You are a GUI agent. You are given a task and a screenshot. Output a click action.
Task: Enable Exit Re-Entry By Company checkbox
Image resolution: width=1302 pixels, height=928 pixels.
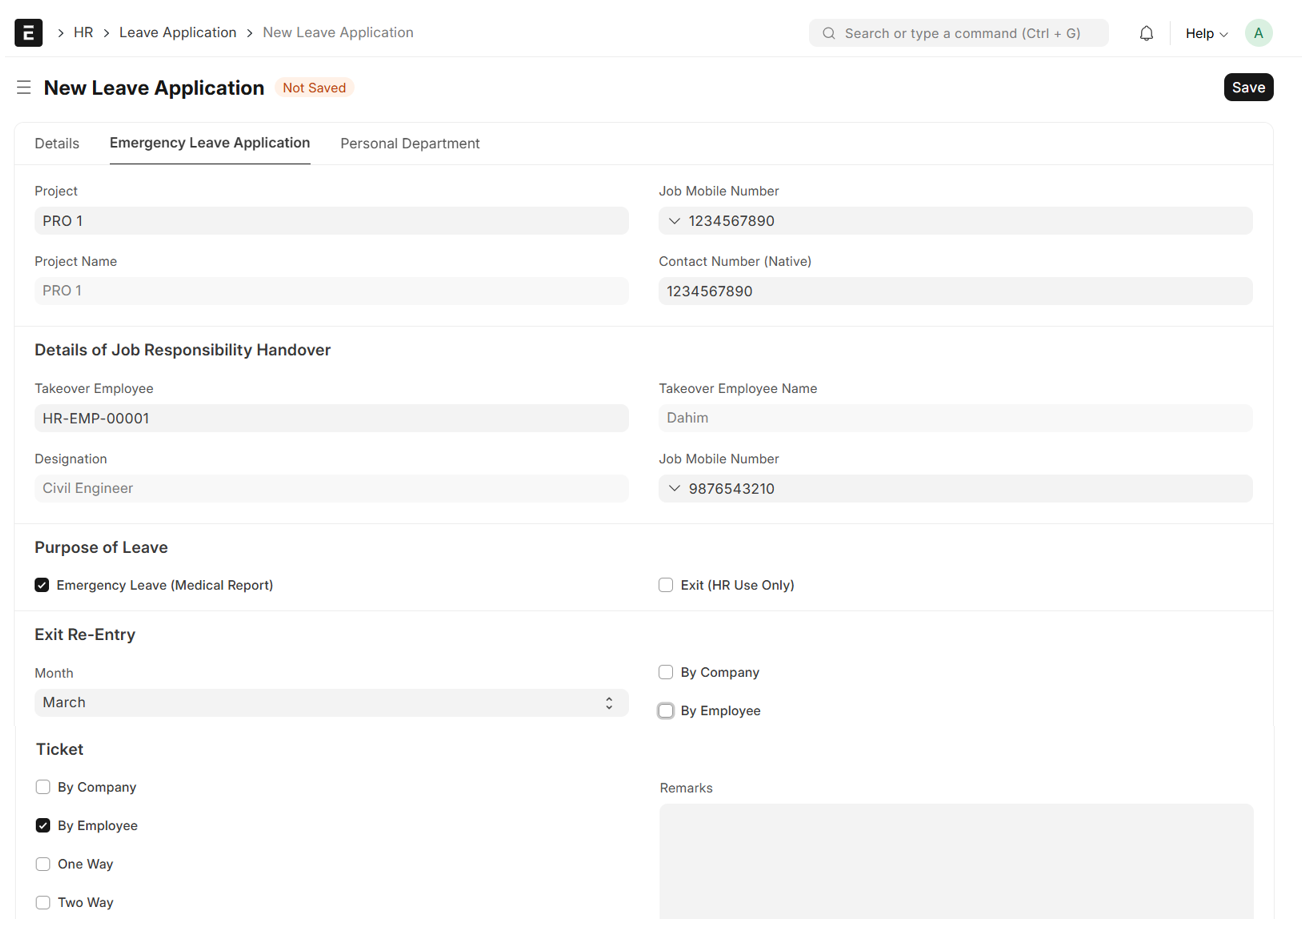[666, 672]
